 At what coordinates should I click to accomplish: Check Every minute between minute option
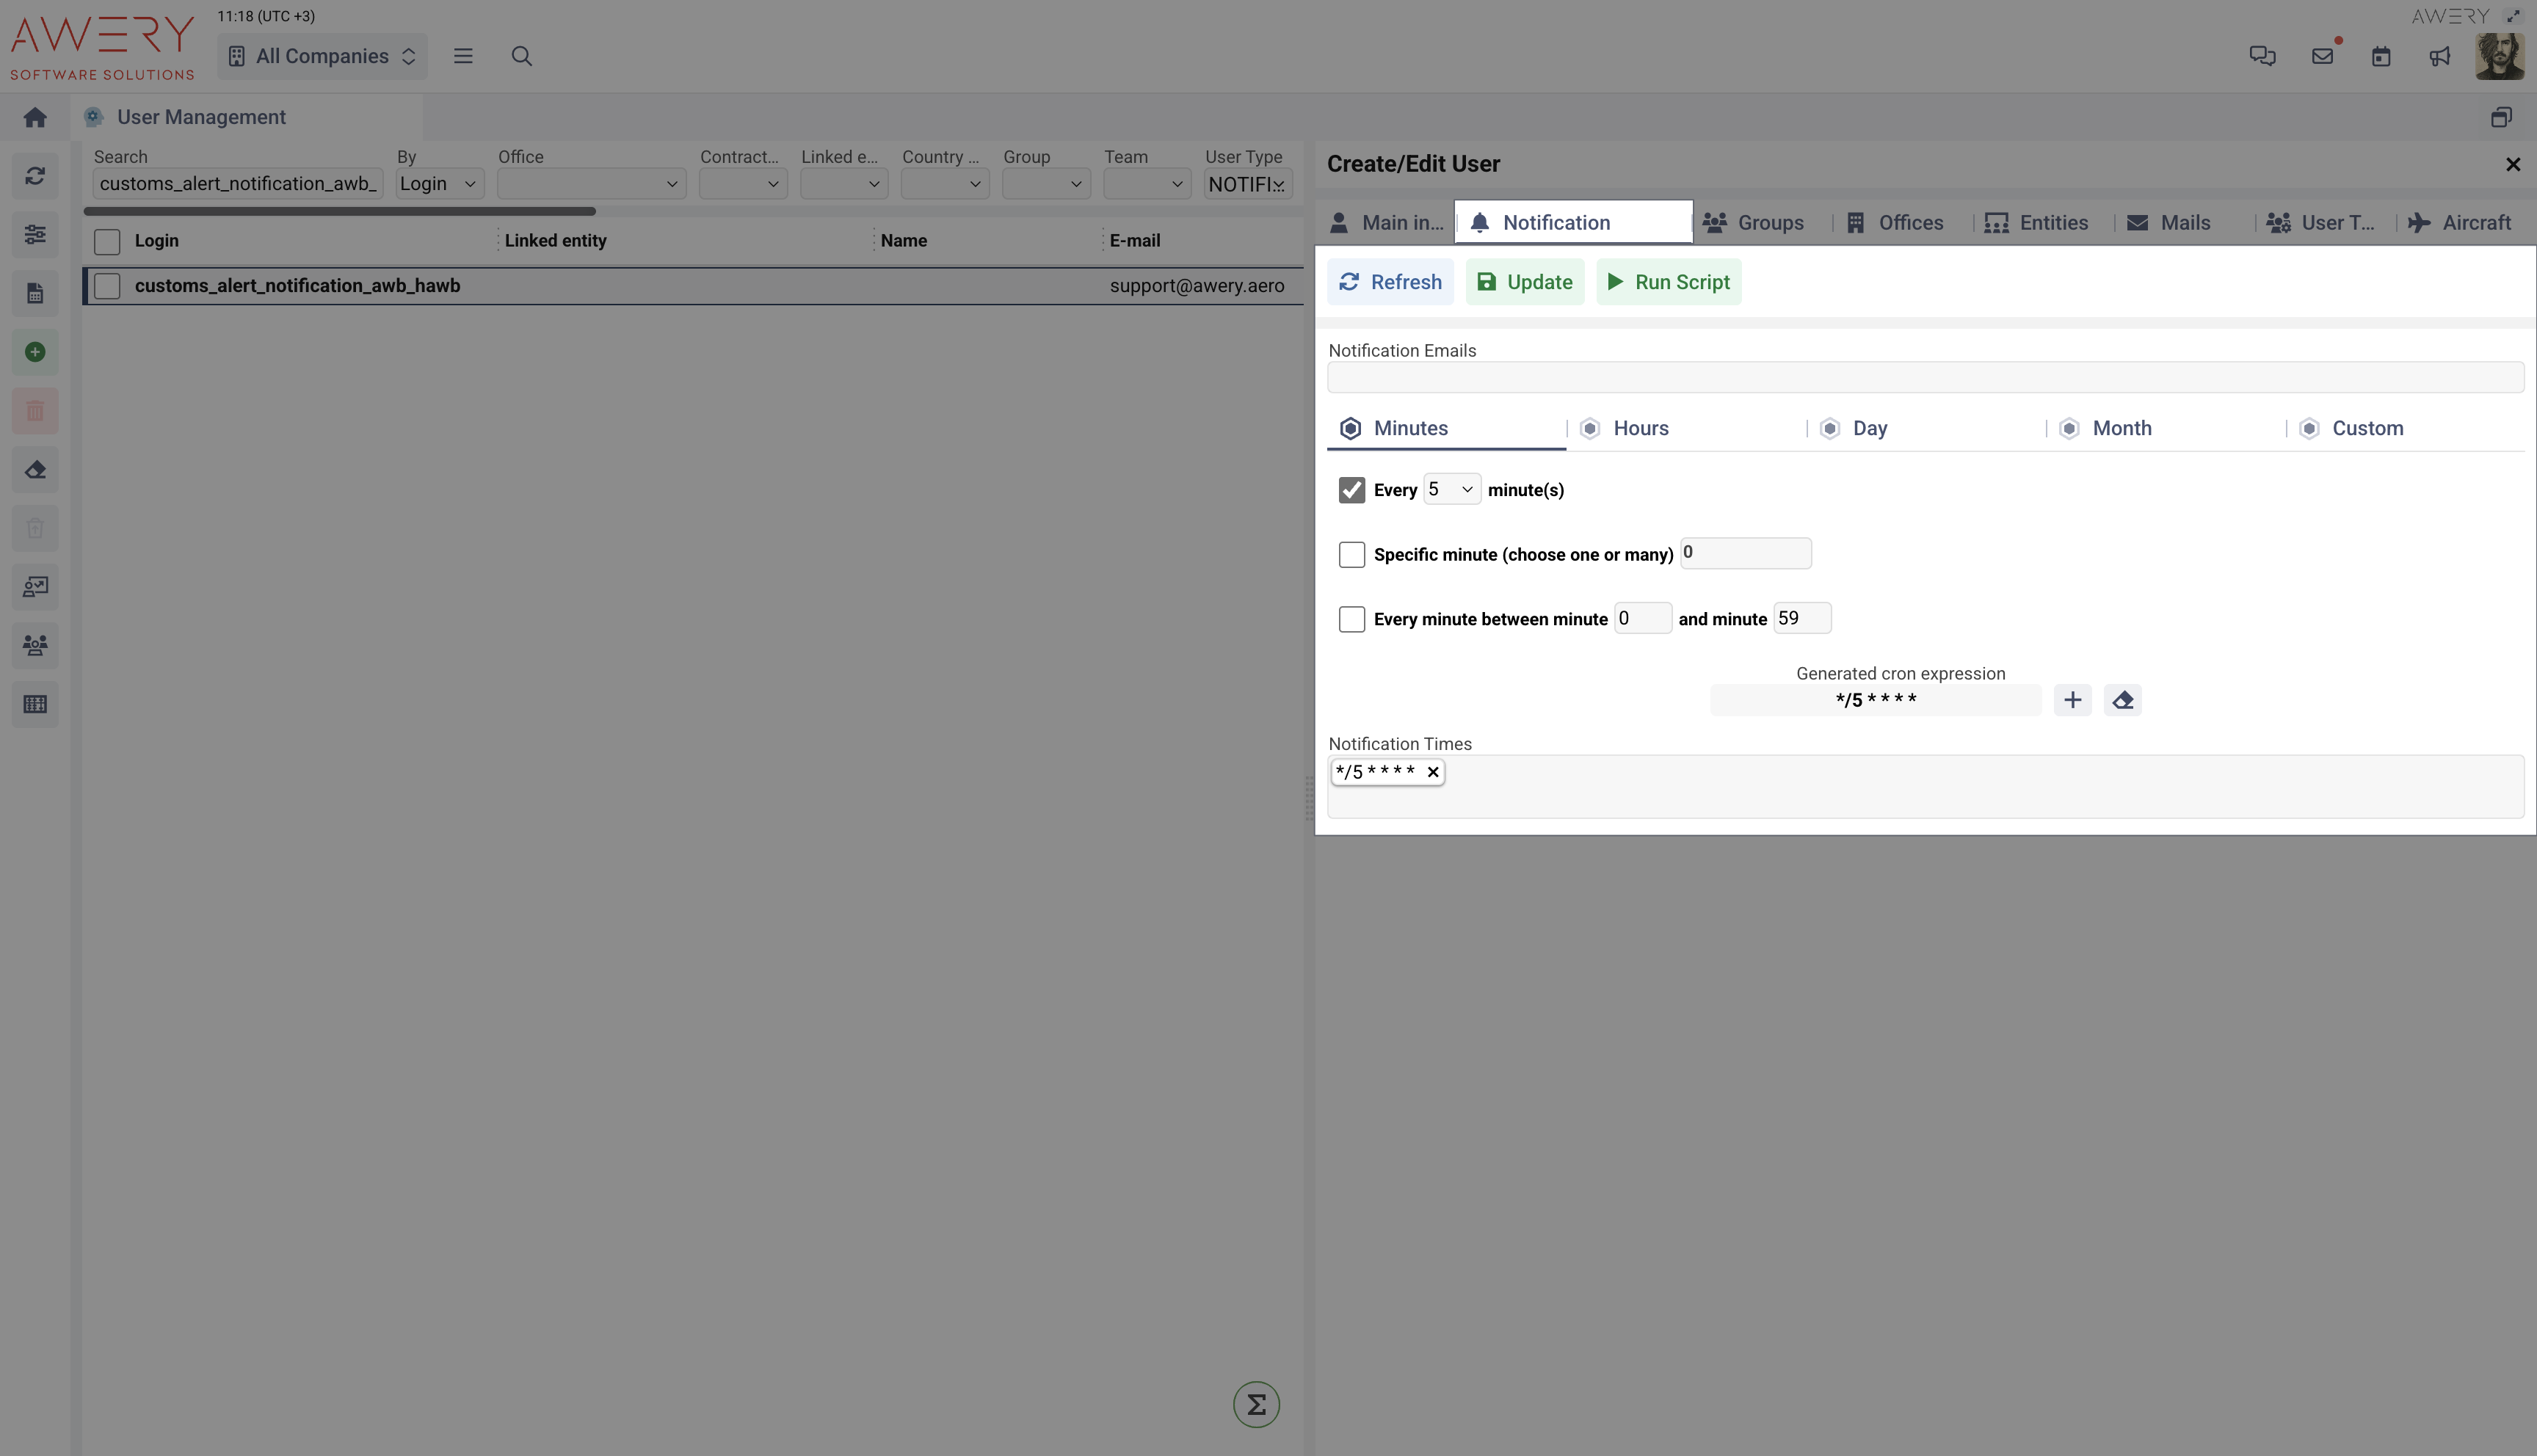coord(1351,619)
